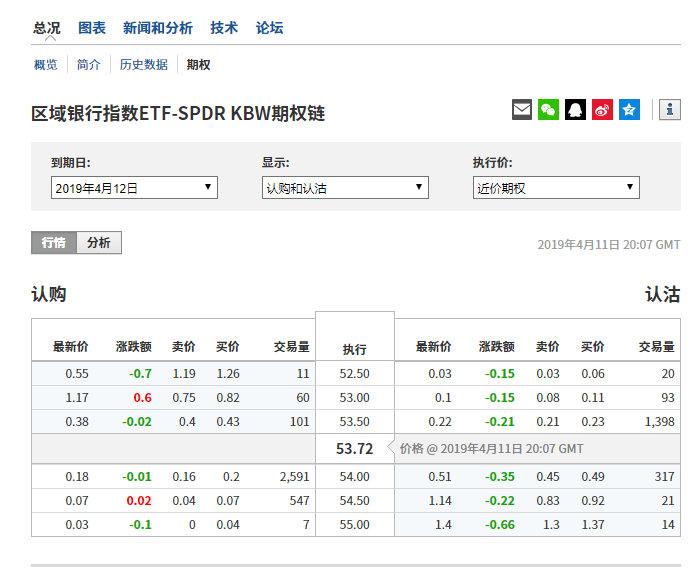Share the page via email envelope icon
The width and height of the screenshot is (695, 574).
[x=522, y=109]
